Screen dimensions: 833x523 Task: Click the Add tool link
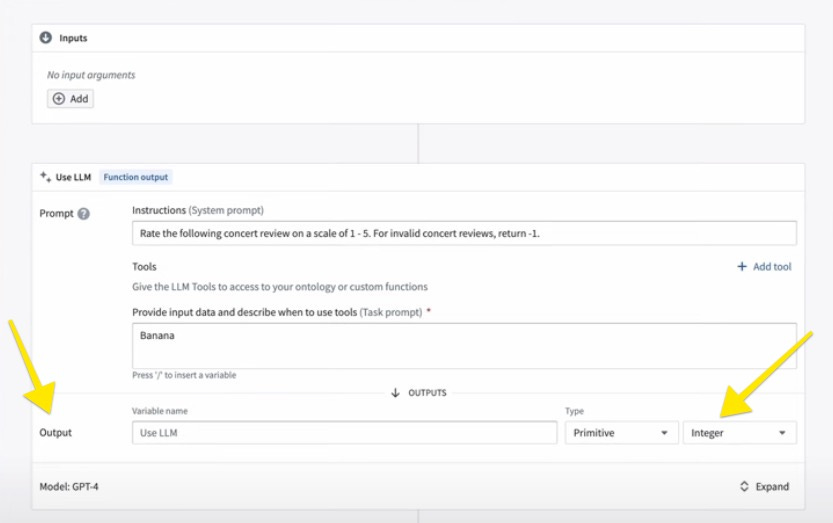[x=764, y=267]
